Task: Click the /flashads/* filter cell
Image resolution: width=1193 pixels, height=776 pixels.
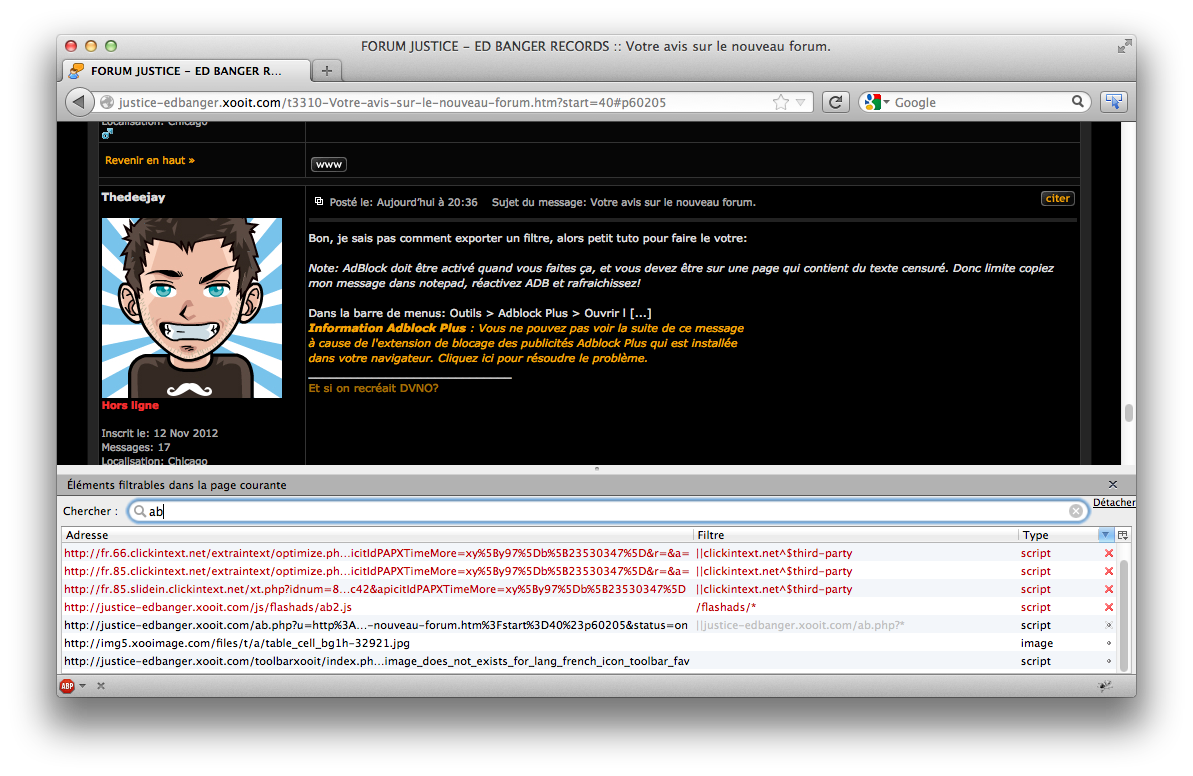Action: click(x=726, y=607)
